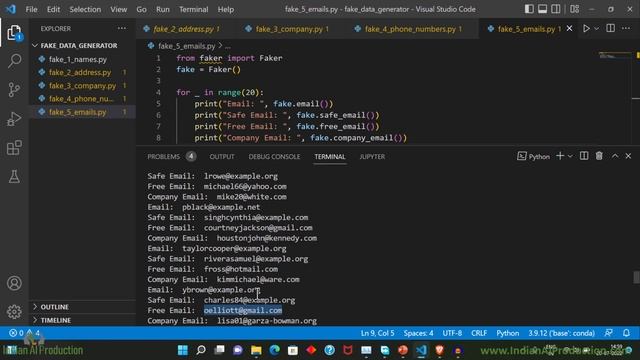
Task: Open Windows Start button on taskbar
Action: click(182, 350)
